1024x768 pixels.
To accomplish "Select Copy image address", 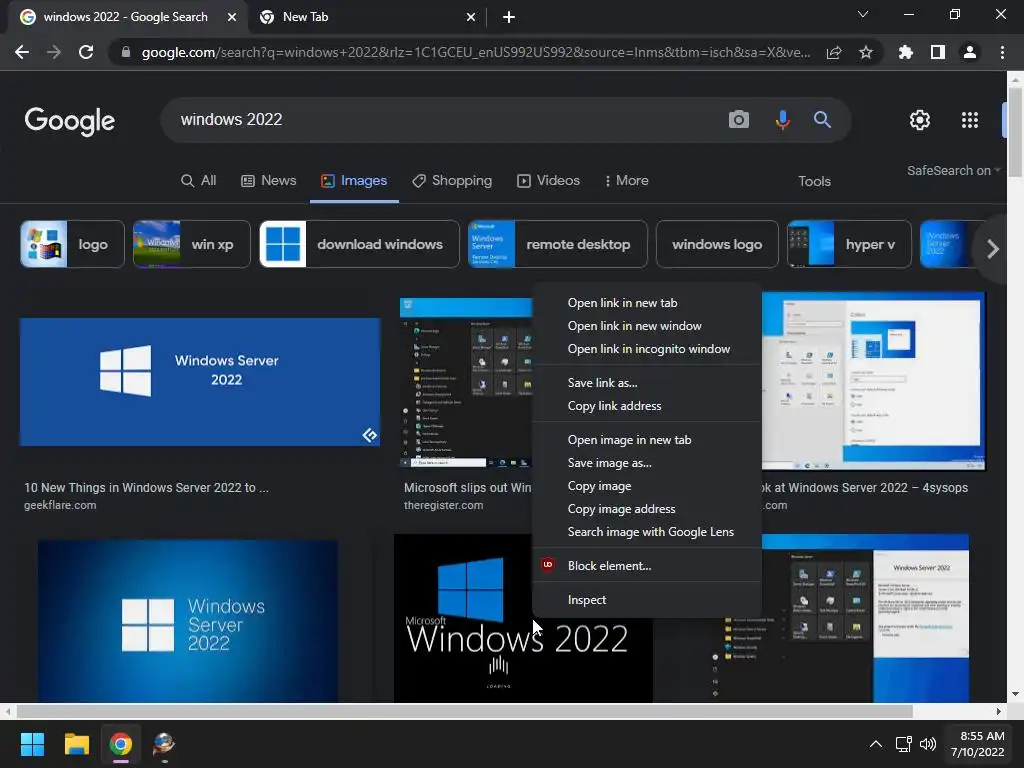I will pos(647,509).
